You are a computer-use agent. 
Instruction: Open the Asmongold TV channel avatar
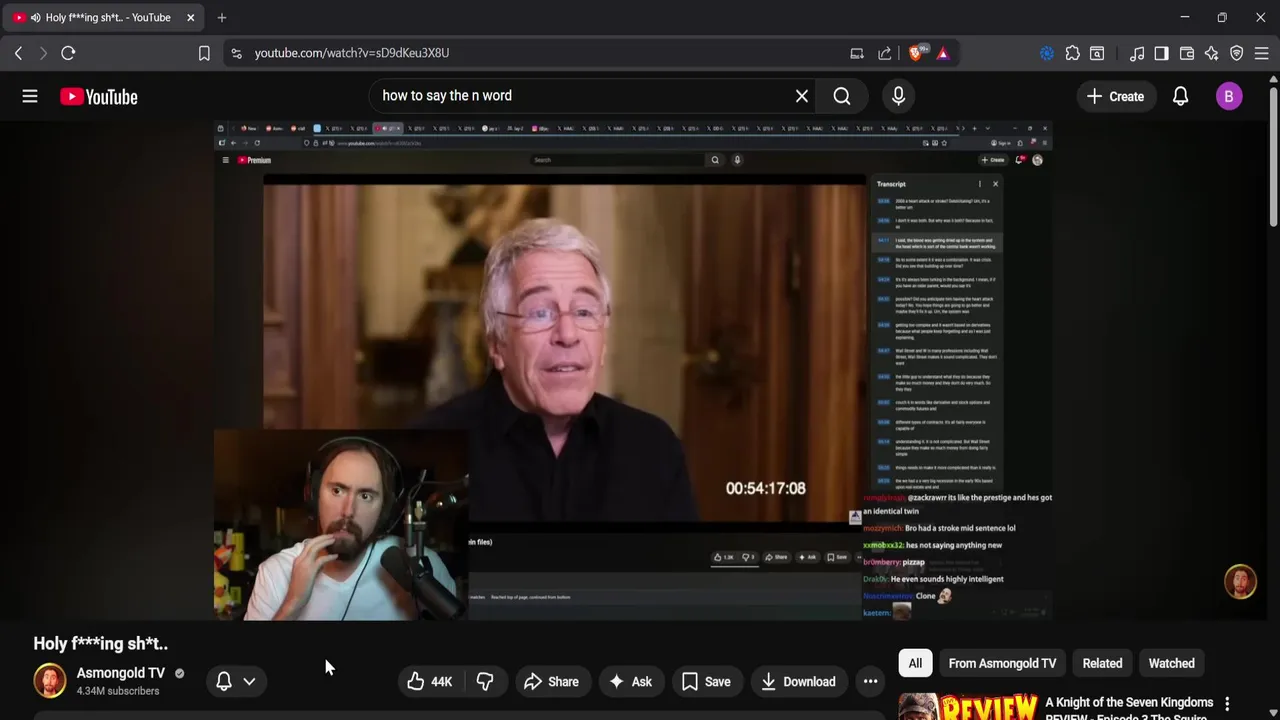click(50, 681)
